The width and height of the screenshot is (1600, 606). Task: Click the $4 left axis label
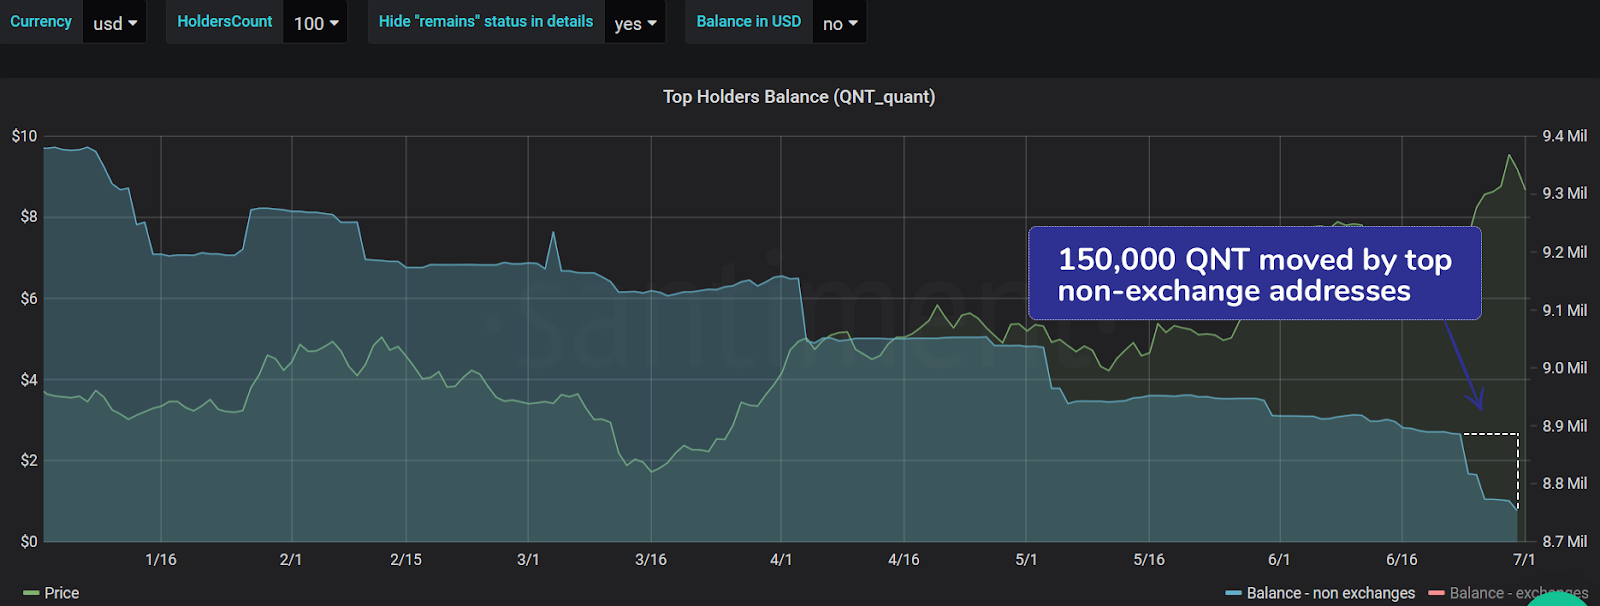(29, 380)
